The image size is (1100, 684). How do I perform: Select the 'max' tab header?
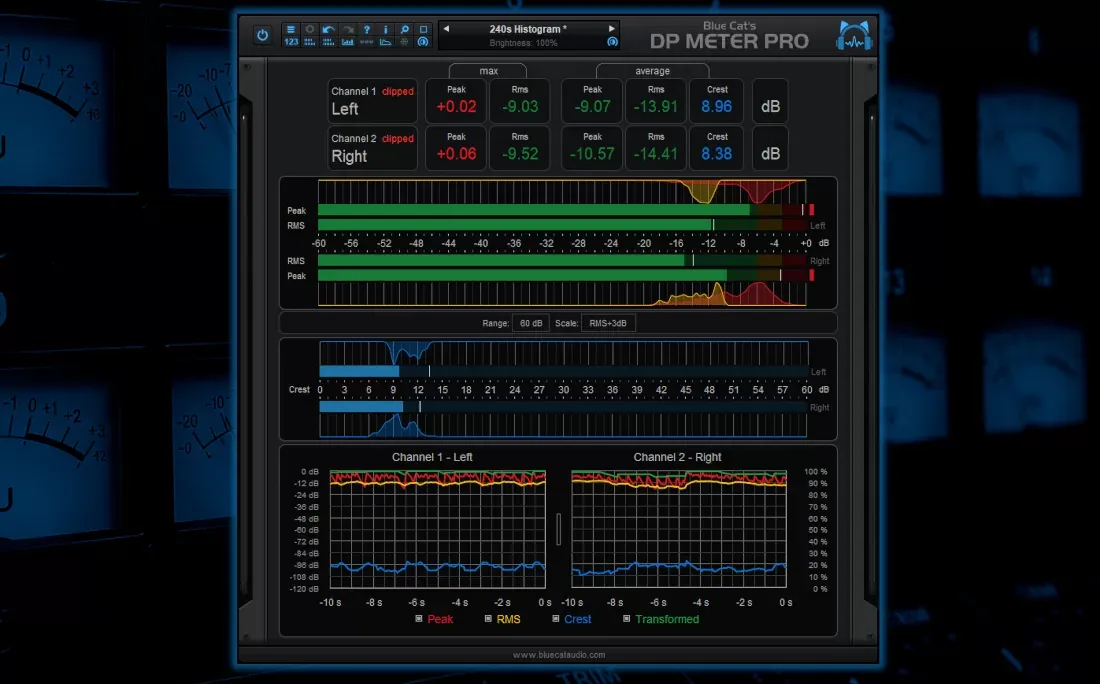point(488,71)
